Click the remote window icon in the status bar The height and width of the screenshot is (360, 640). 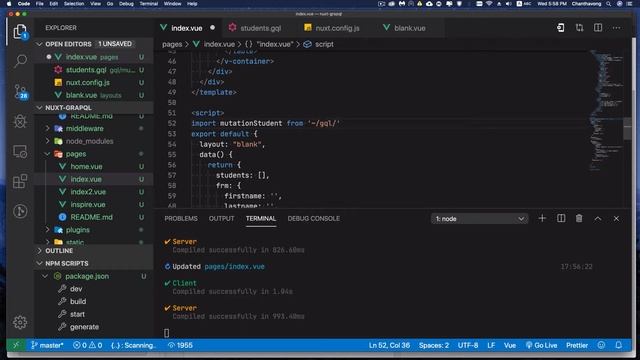[16, 345]
